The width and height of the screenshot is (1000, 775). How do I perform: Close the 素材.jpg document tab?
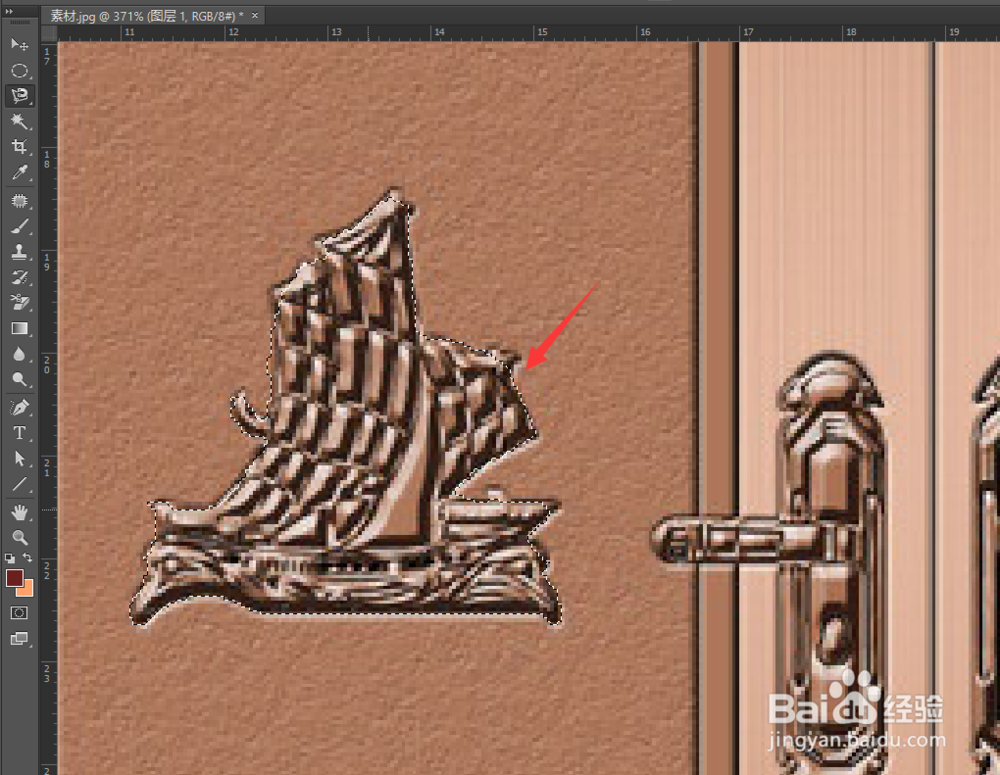255,15
